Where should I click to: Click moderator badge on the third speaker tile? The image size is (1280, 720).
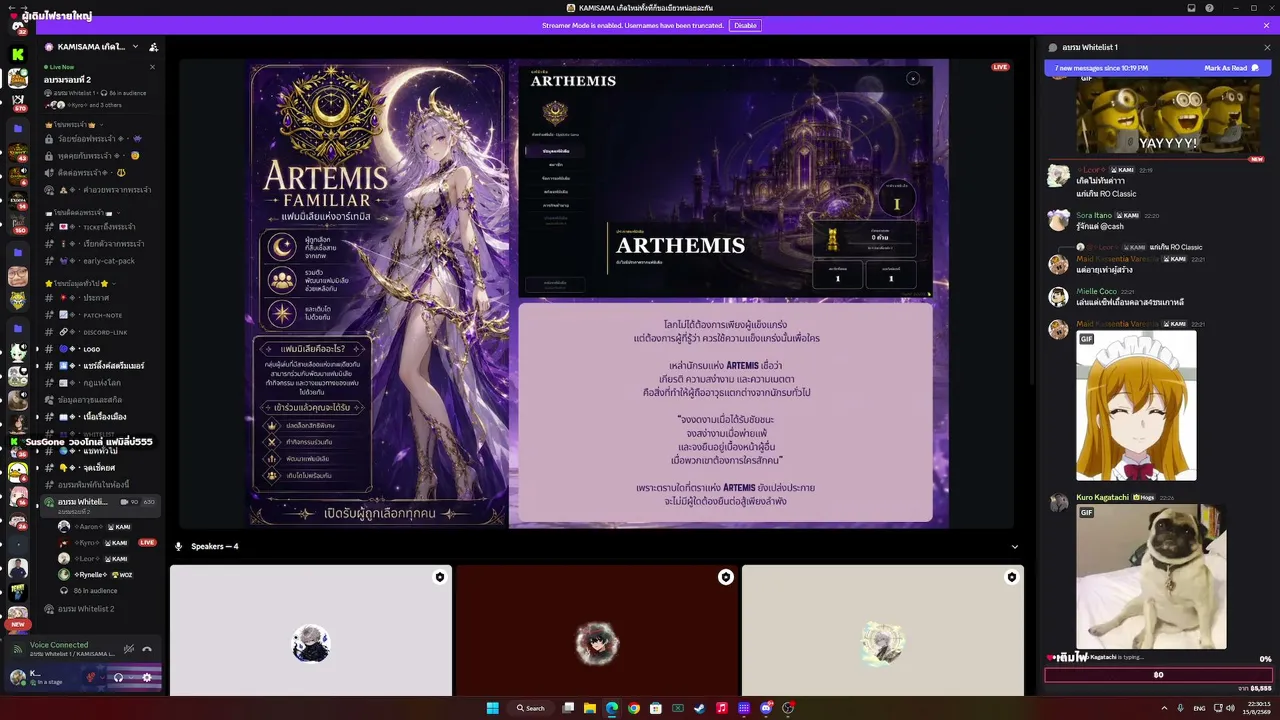[x=1012, y=577]
